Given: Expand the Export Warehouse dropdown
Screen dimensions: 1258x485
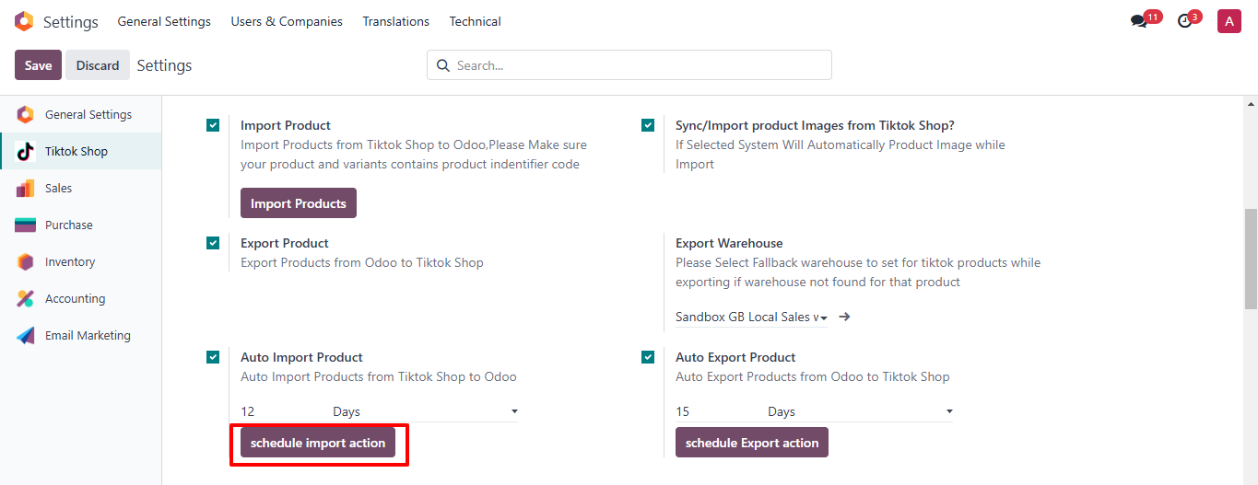Looking at the screenshot, I should tap(751, 317).
